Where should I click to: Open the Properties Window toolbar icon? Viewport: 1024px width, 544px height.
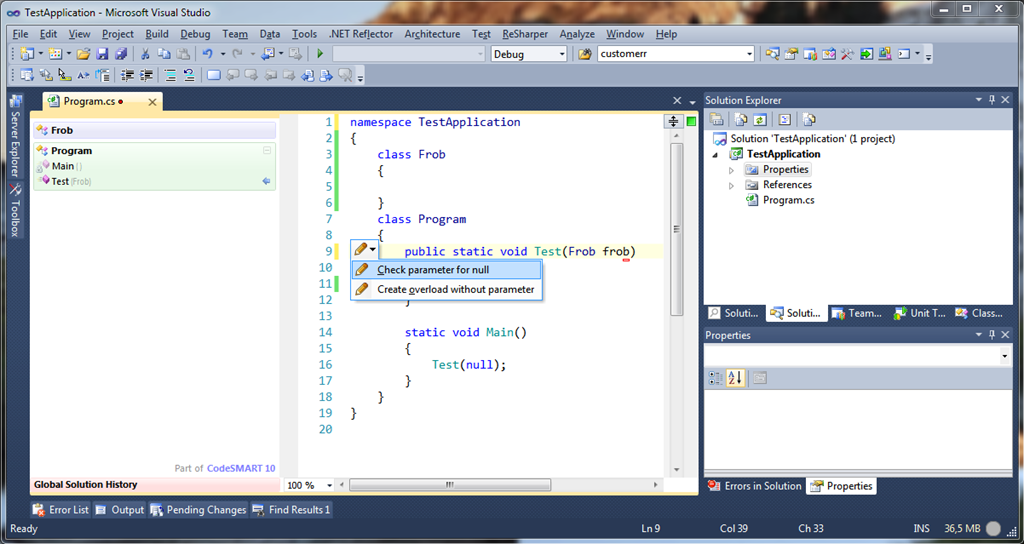click(x=792, y=54)
